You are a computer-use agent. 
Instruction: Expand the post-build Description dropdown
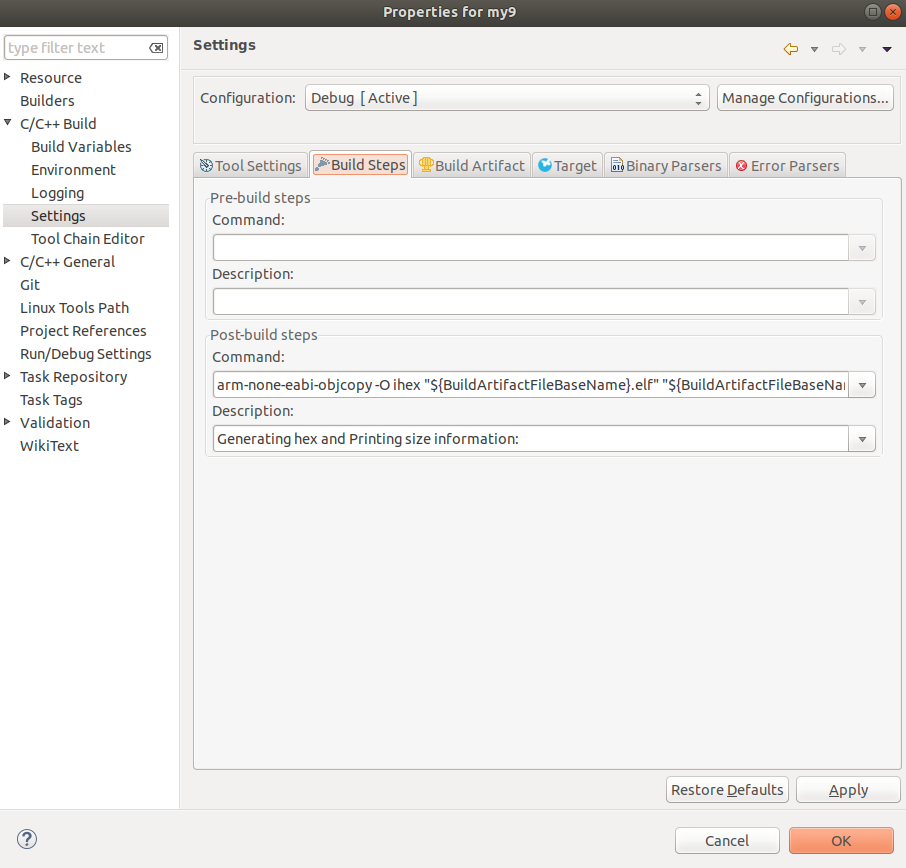point(862,439)
